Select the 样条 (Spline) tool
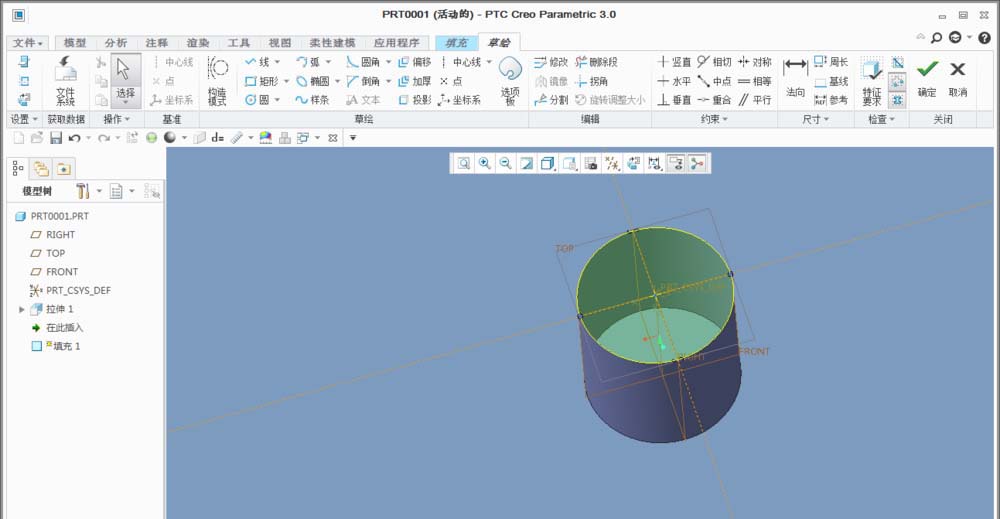This screenshot has height=519, width=1000. [x=312, y=100]
